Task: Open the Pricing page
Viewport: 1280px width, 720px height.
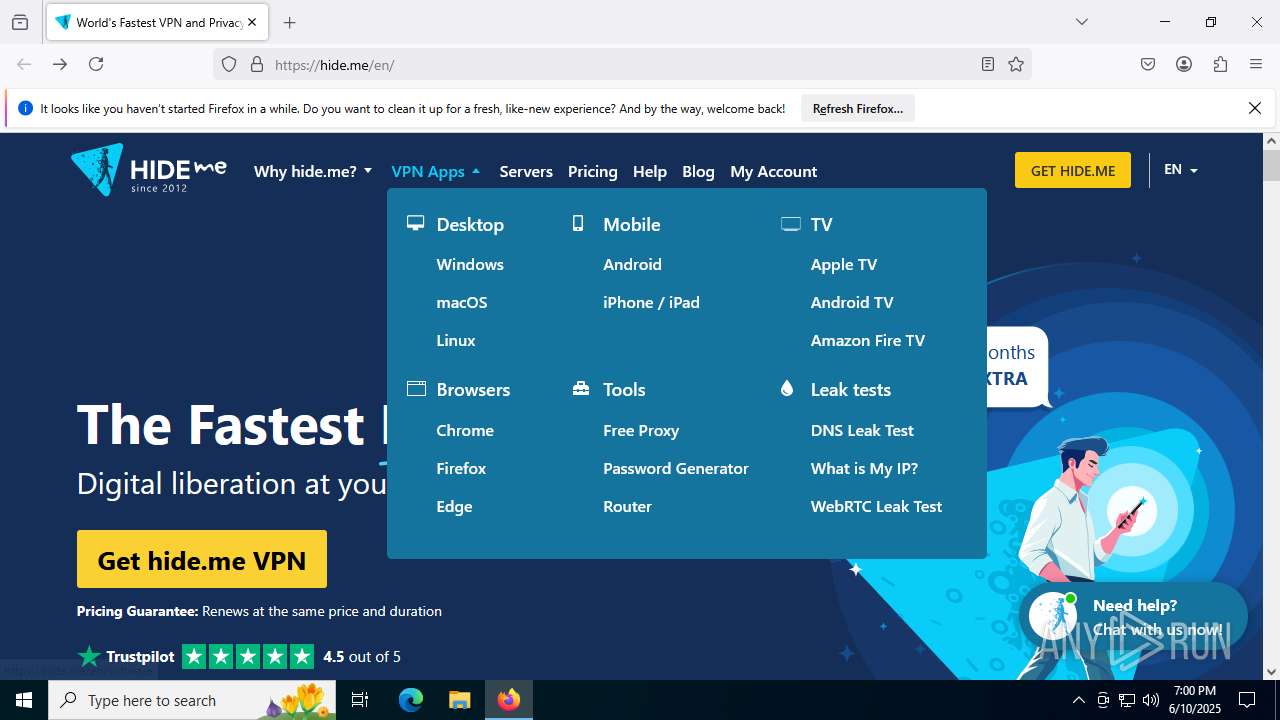Action: (593, 171)
